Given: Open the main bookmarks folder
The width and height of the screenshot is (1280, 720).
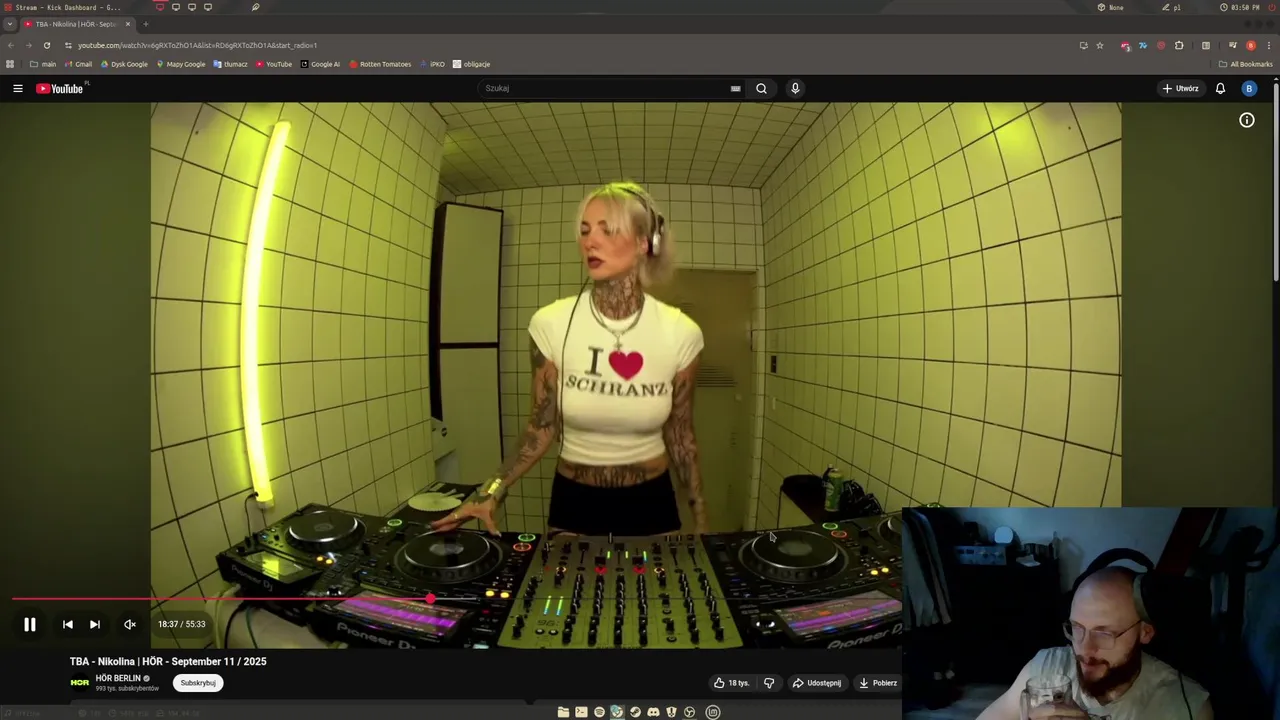Looking at the screenshot, I should coord(43,64).
